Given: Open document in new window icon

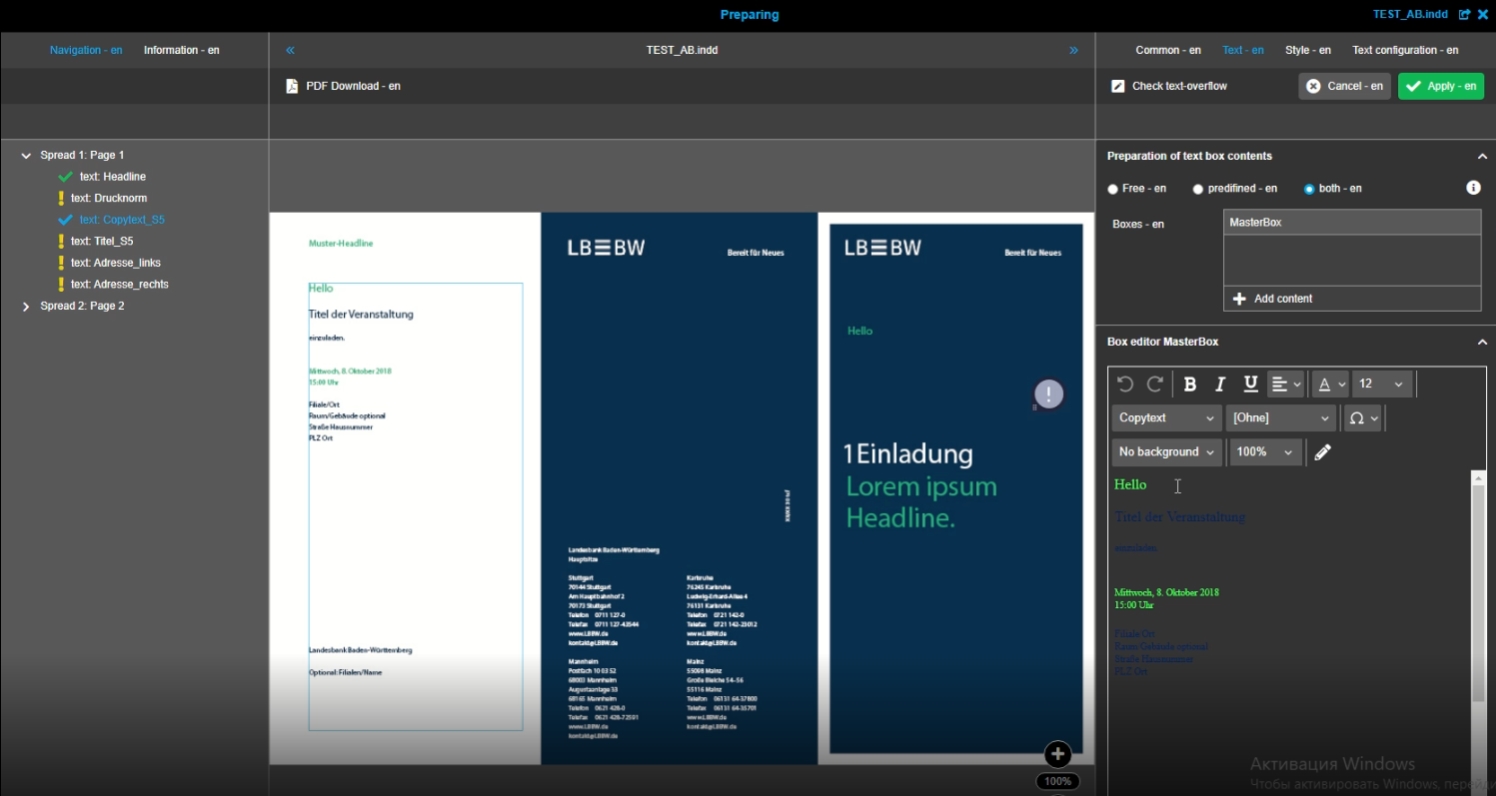Looking at the screenshot, I should click(x=1465, y=15).
